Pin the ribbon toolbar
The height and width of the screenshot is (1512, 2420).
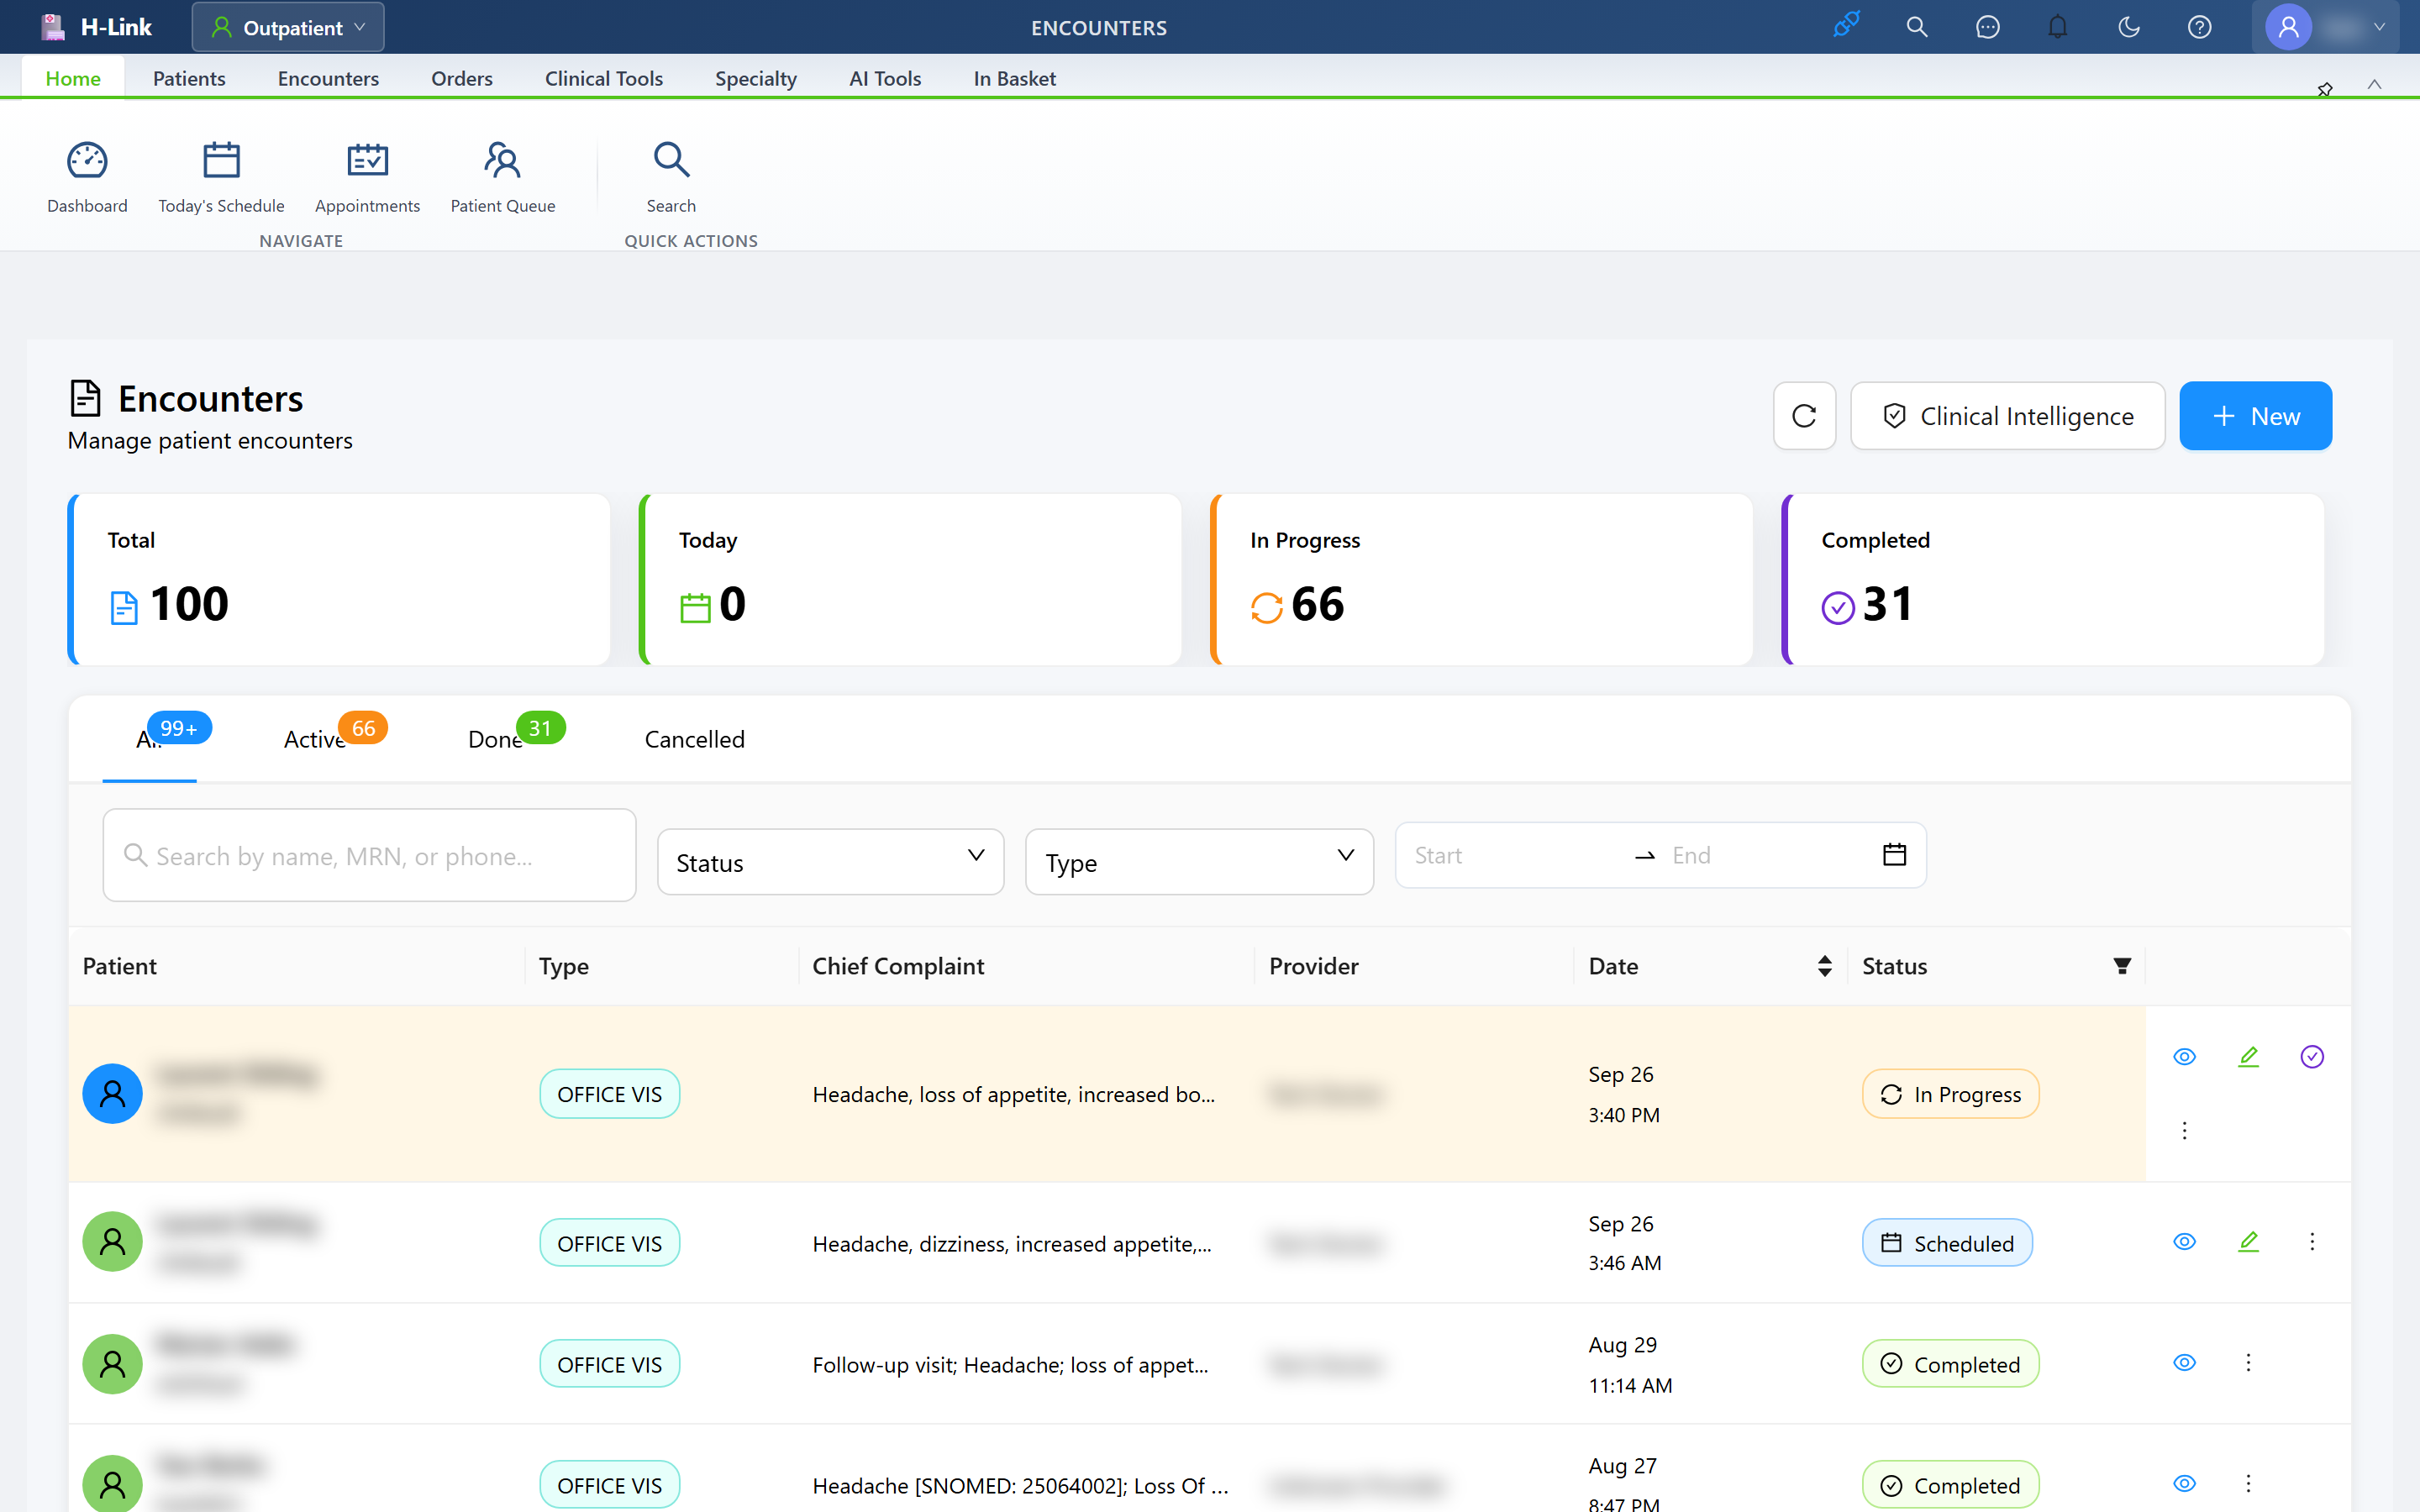point(2325,89)
